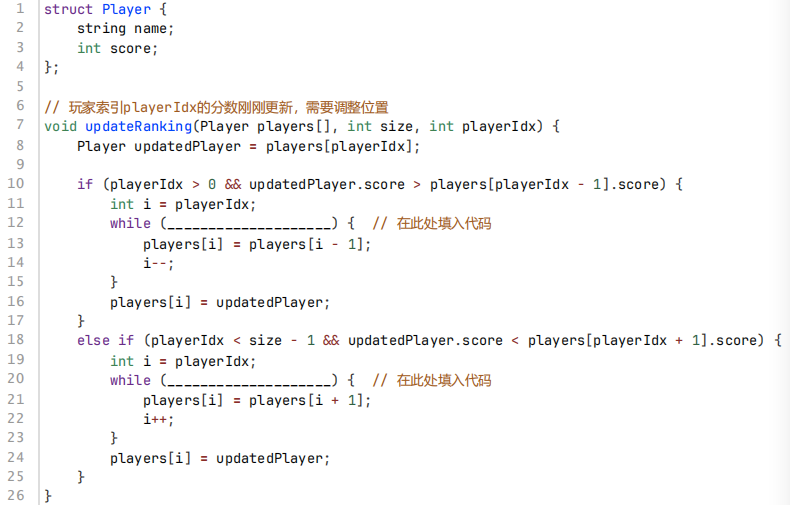
Task: Click 'int i = playerIdx;' on line 19
Action: click(183, 361)
